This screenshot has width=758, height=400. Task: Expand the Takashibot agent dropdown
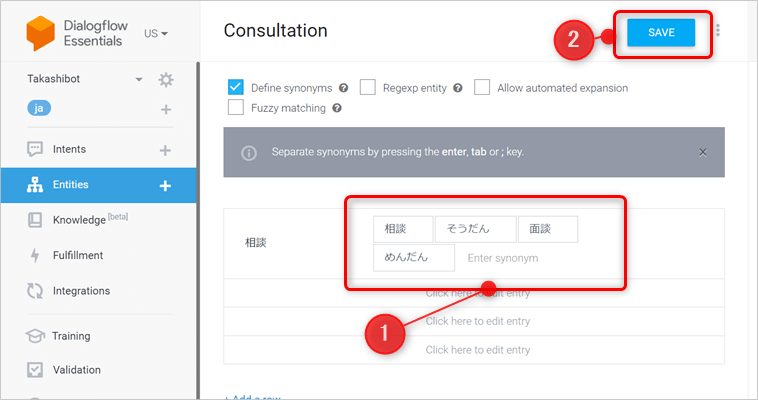[139, 80]
